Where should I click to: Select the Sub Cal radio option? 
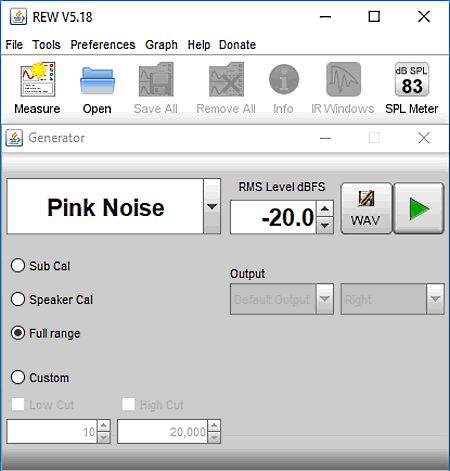coord(18,266)
